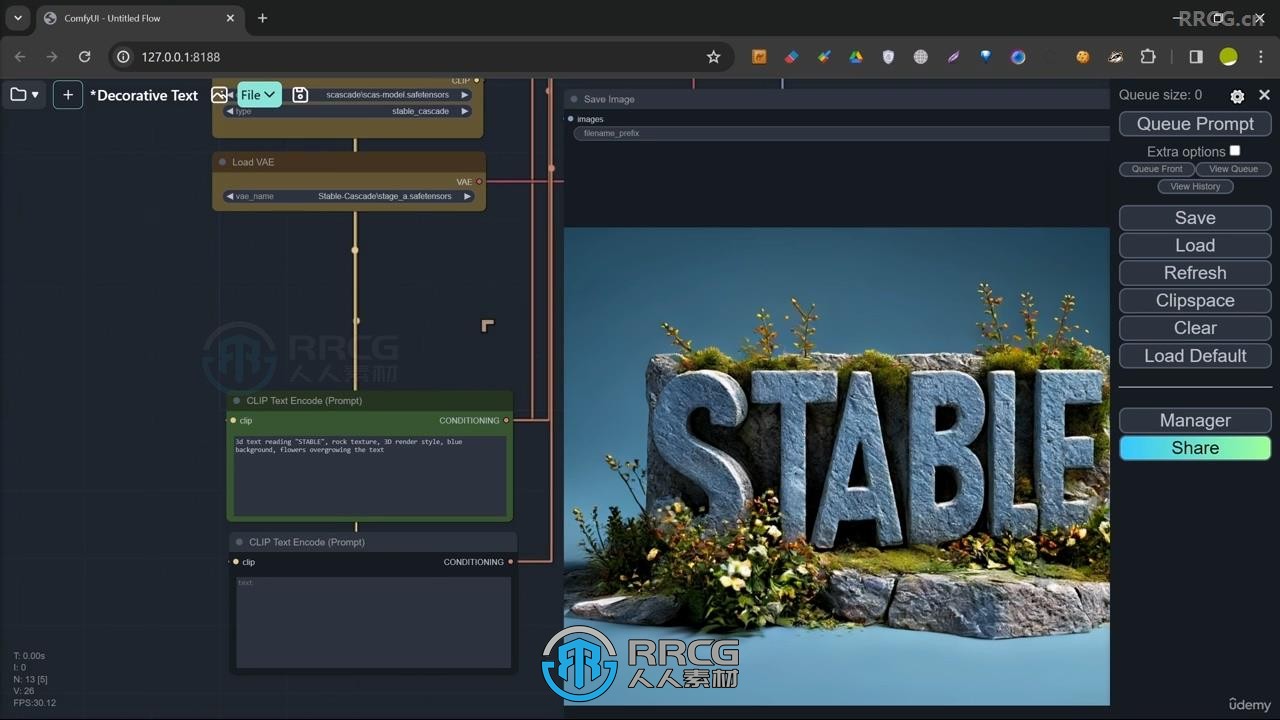Collapse the lower CLIP Text Encode node dot
Image resolution: width=1280 pixels, height=720 pixels.
pyautogui.click(x=239, y=542)
